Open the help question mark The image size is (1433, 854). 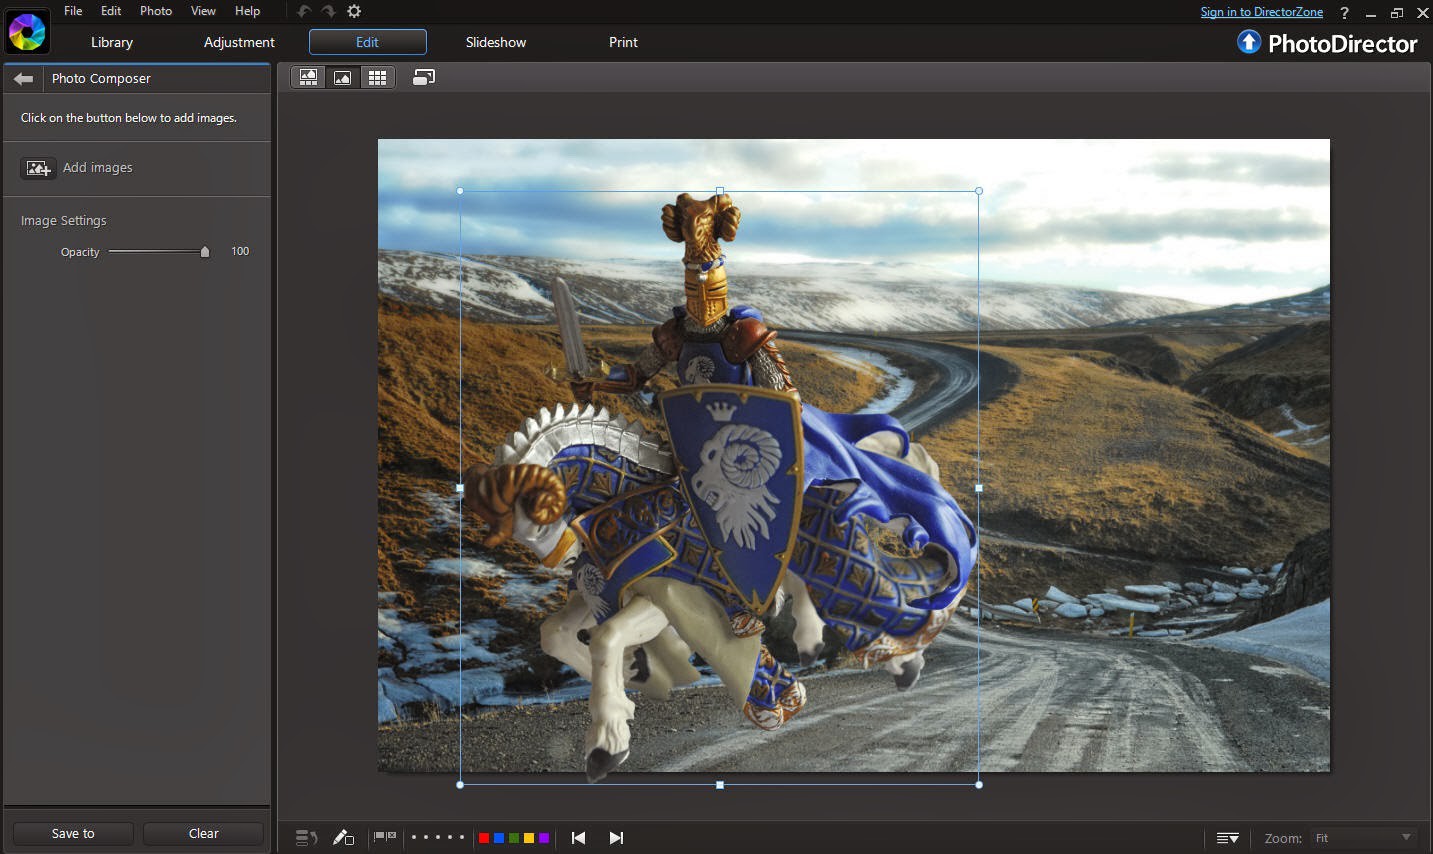[x=1344, y=13]
